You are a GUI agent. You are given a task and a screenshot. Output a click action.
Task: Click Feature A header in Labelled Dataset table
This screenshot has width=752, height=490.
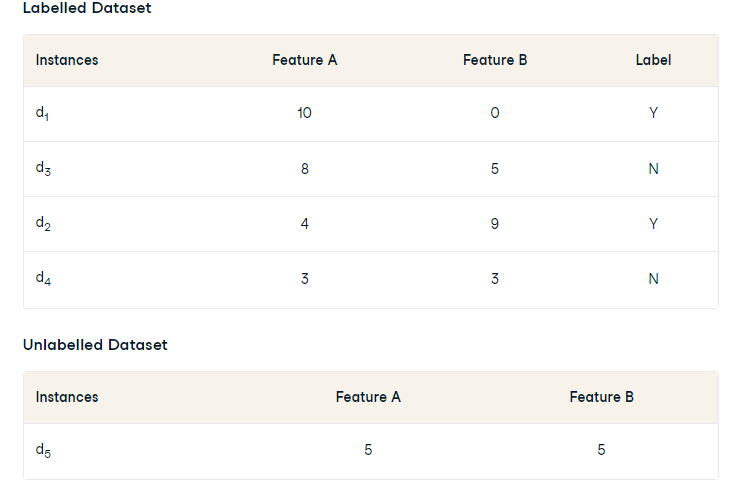pyautogui.click(x=304, y=60)
